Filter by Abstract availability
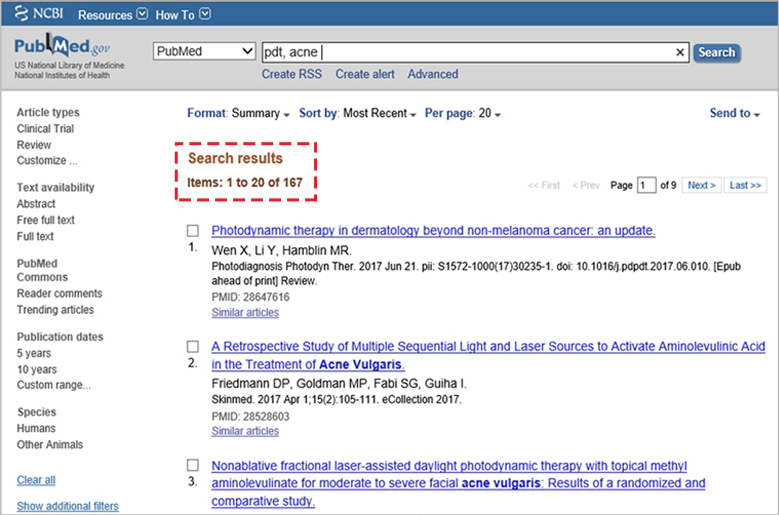Screen dimensions: 779x515 click(x=36, y=204)
